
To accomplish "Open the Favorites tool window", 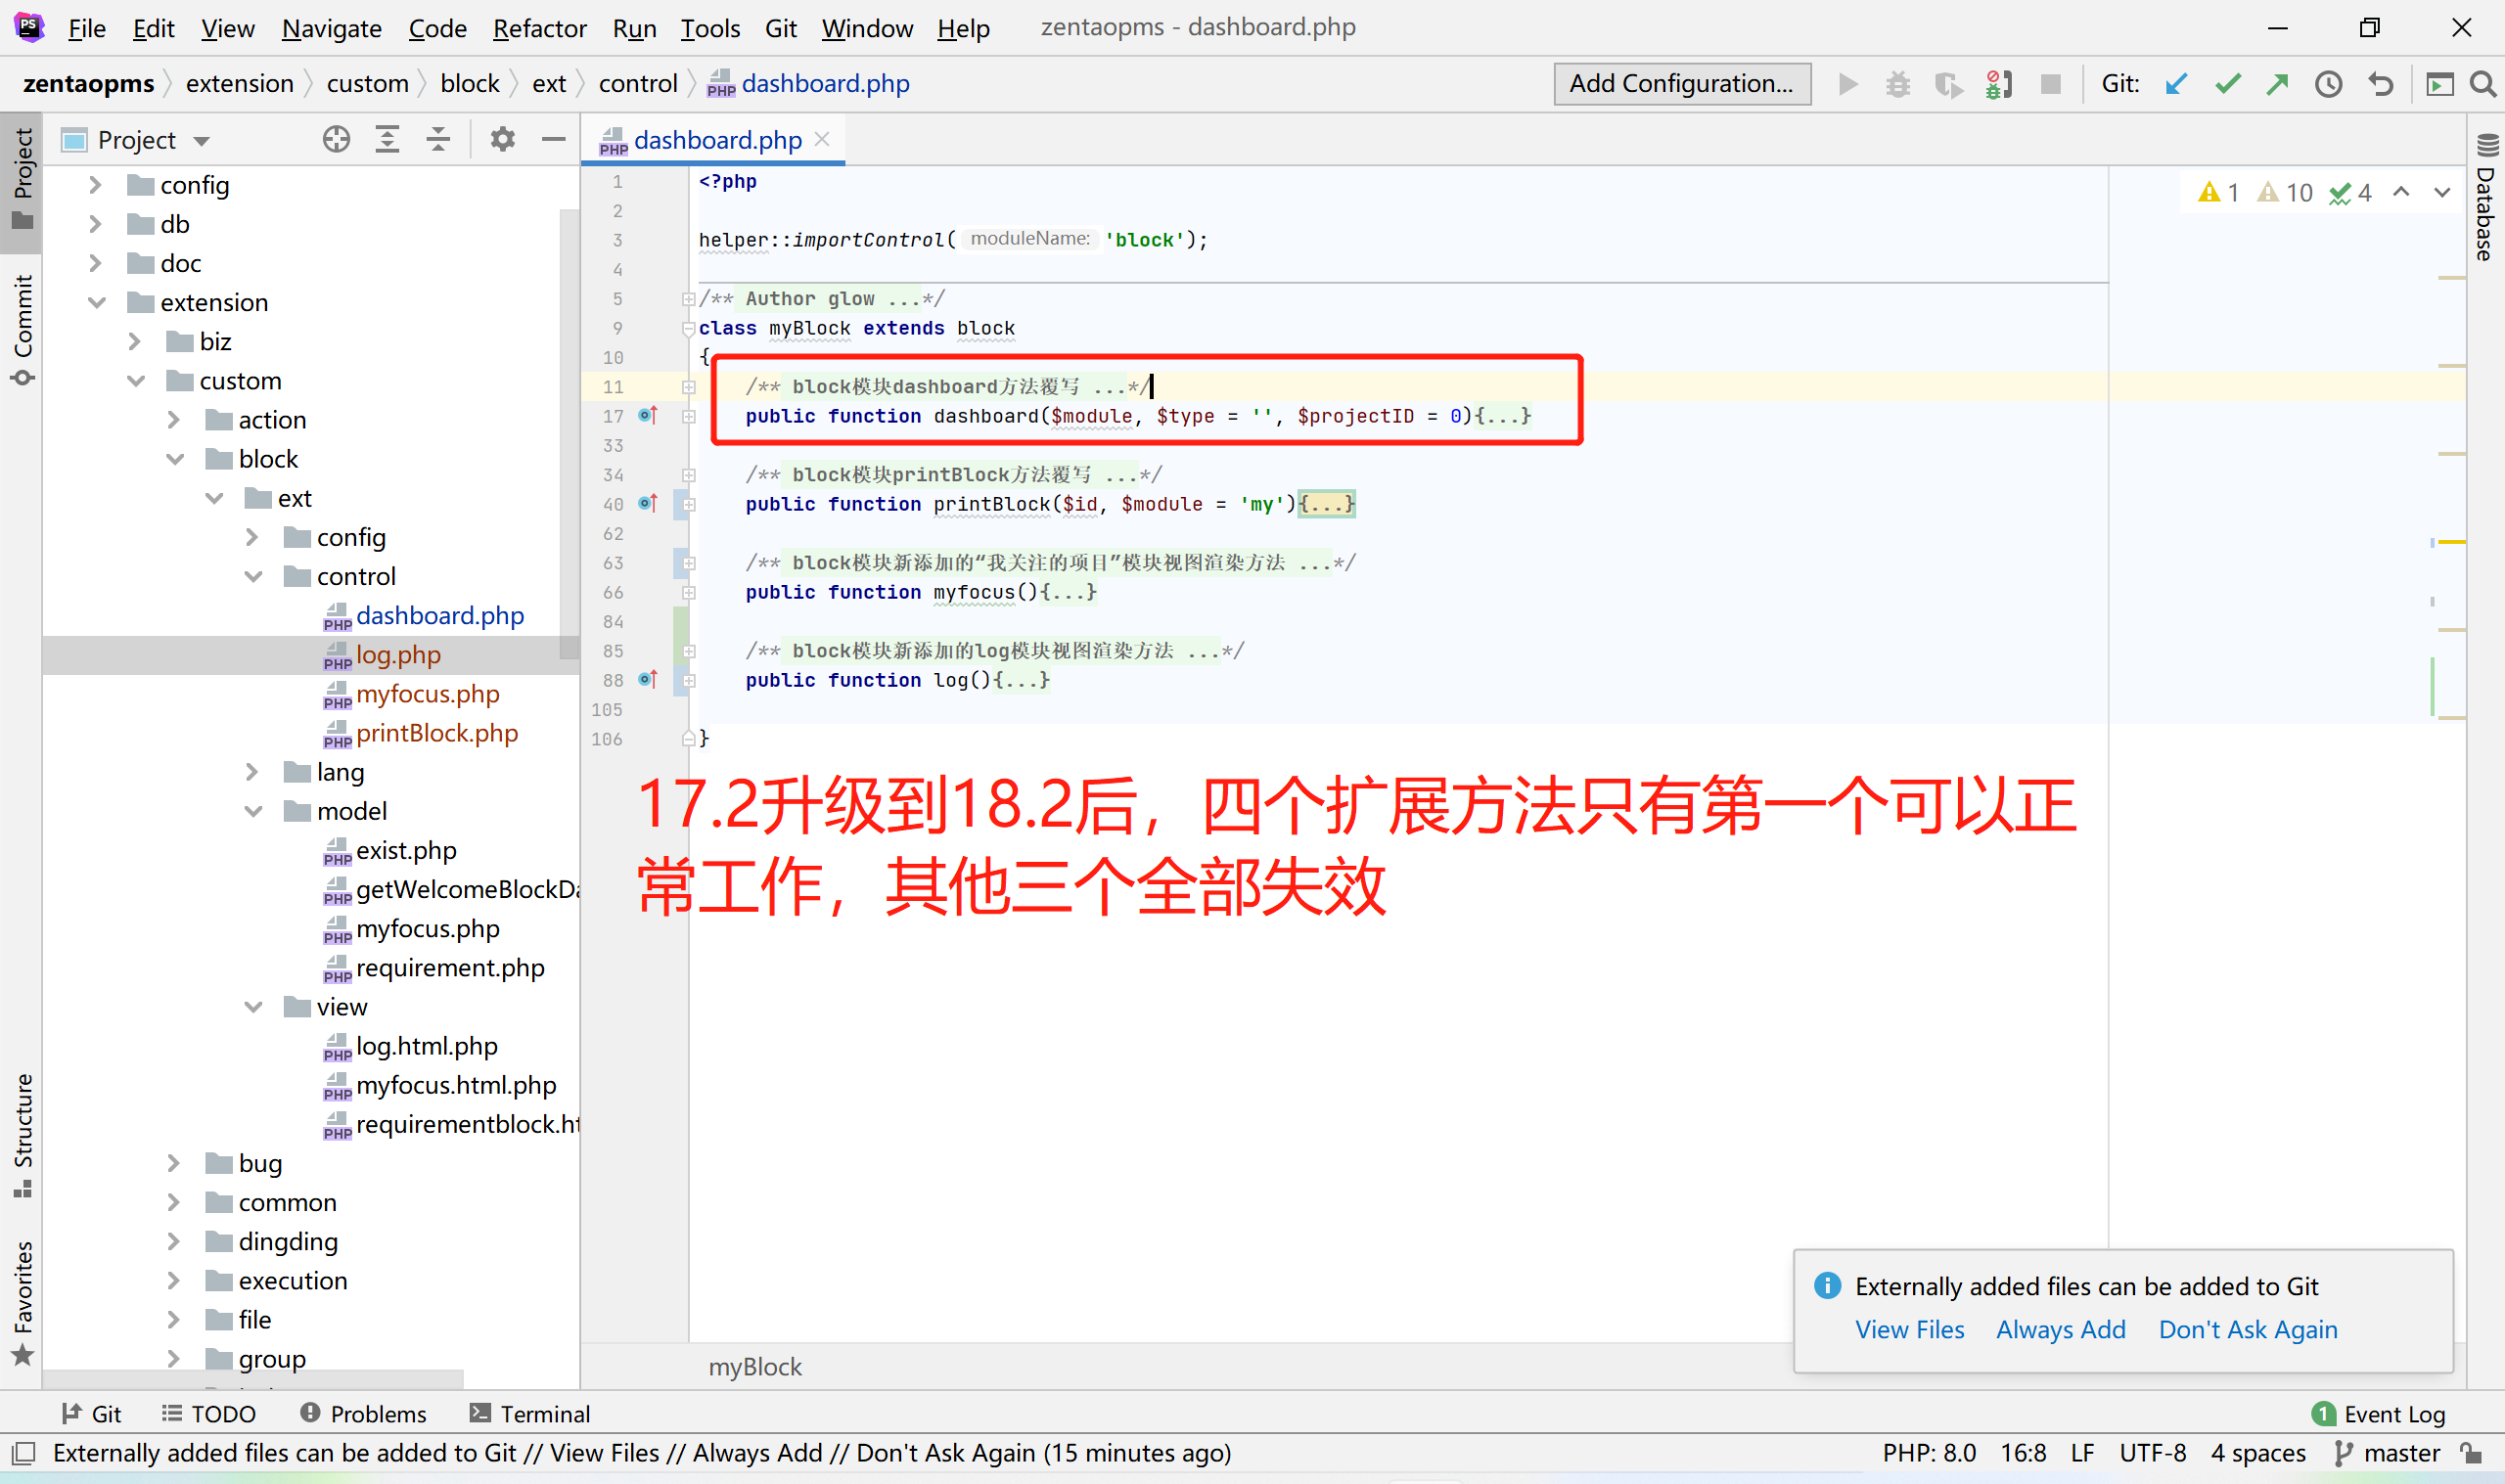I will (x=23, y=1302).
